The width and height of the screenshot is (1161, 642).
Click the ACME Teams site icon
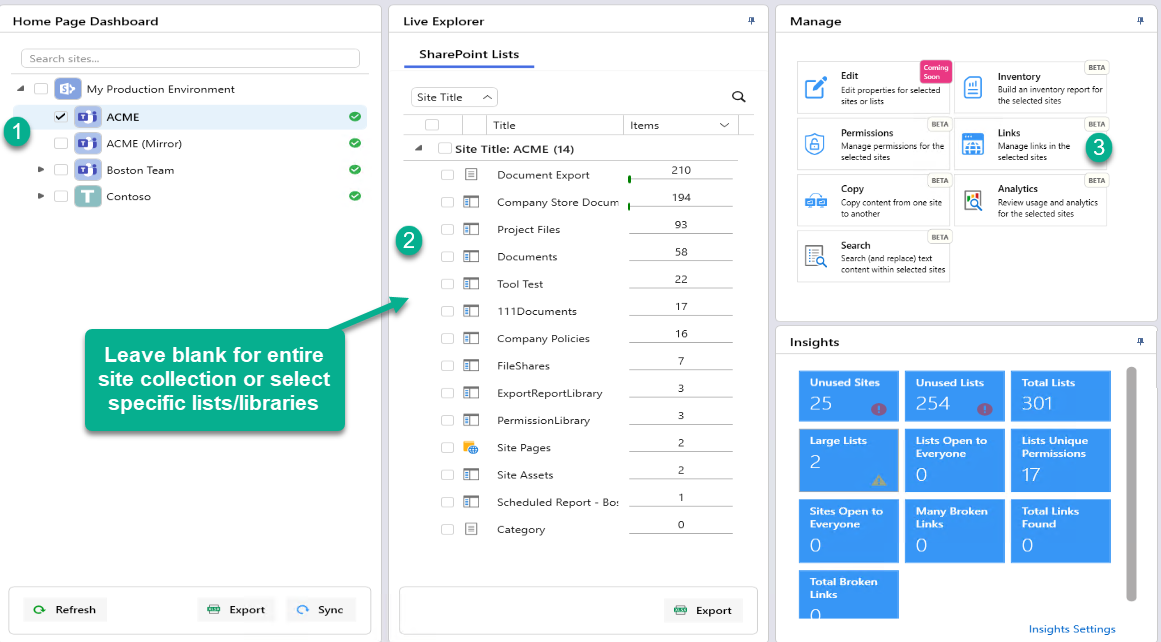pos(87,117)
